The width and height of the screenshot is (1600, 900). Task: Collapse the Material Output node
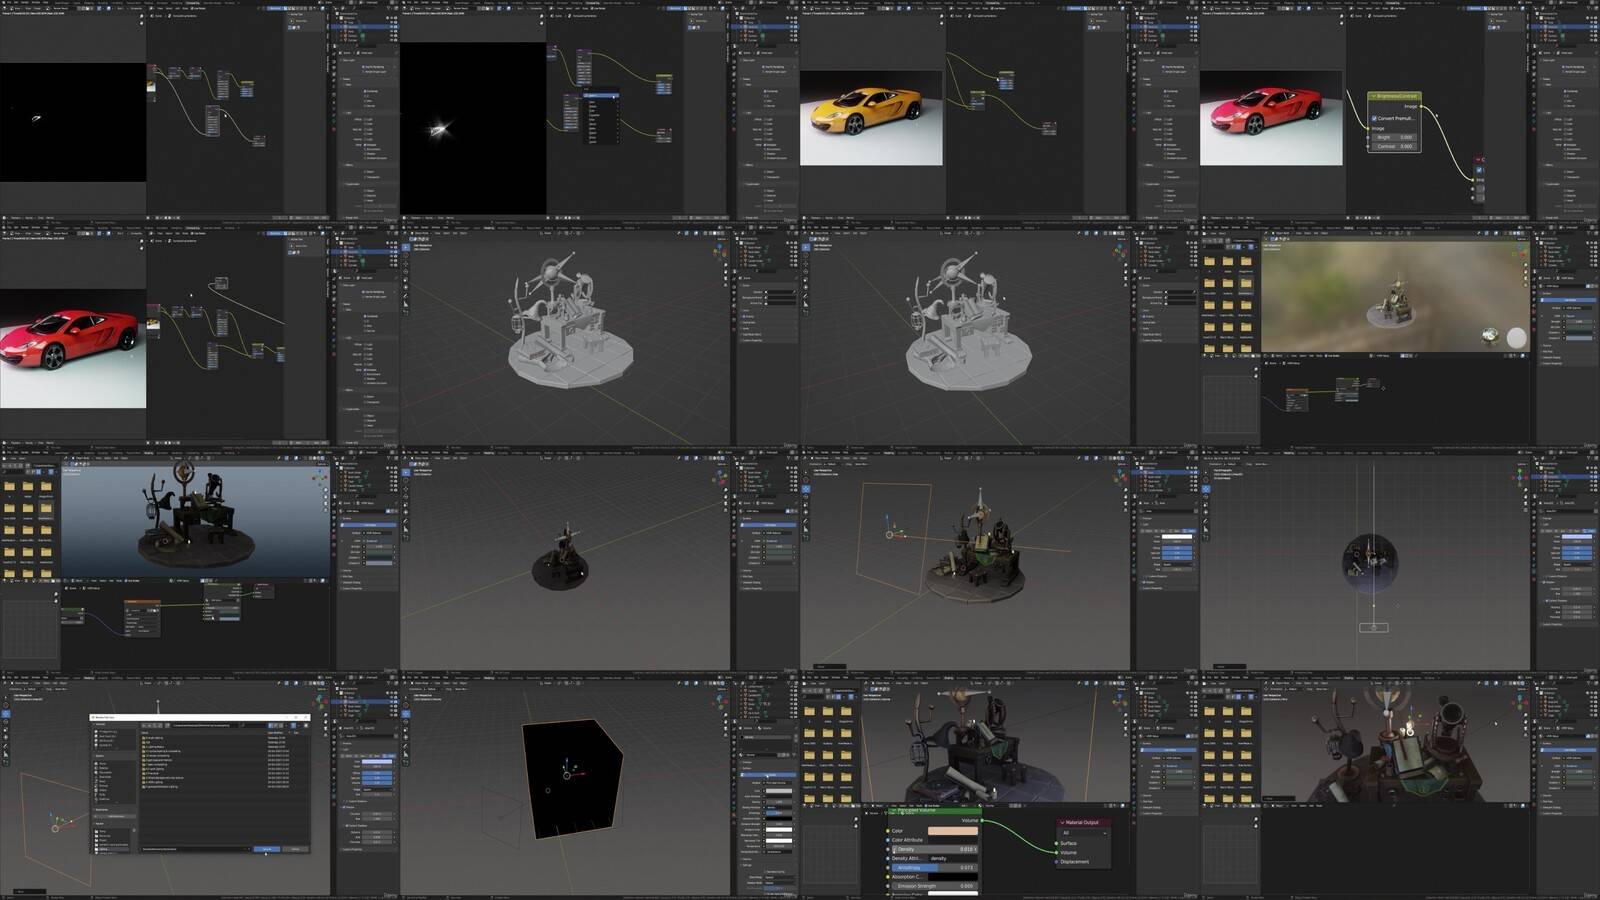(1062, 823)
